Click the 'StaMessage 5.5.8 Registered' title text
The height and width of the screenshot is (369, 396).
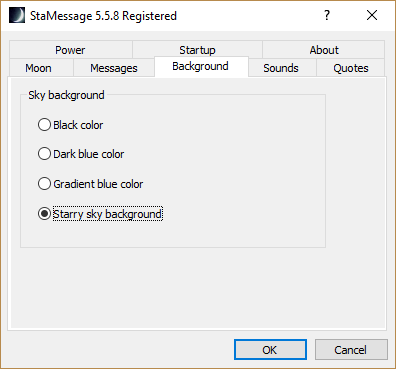pyautogui.click(x=103, y=16)
